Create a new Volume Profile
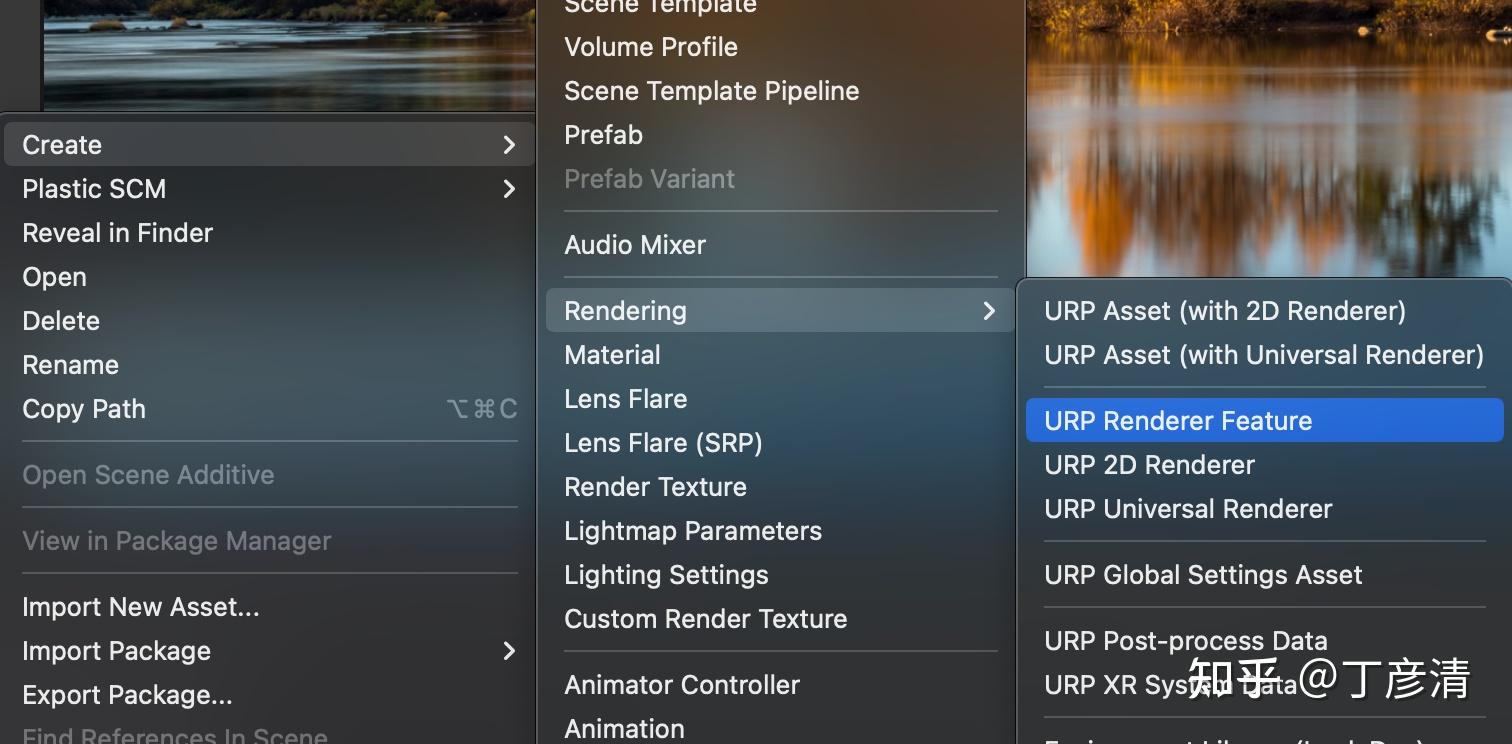 pos(650,46)
